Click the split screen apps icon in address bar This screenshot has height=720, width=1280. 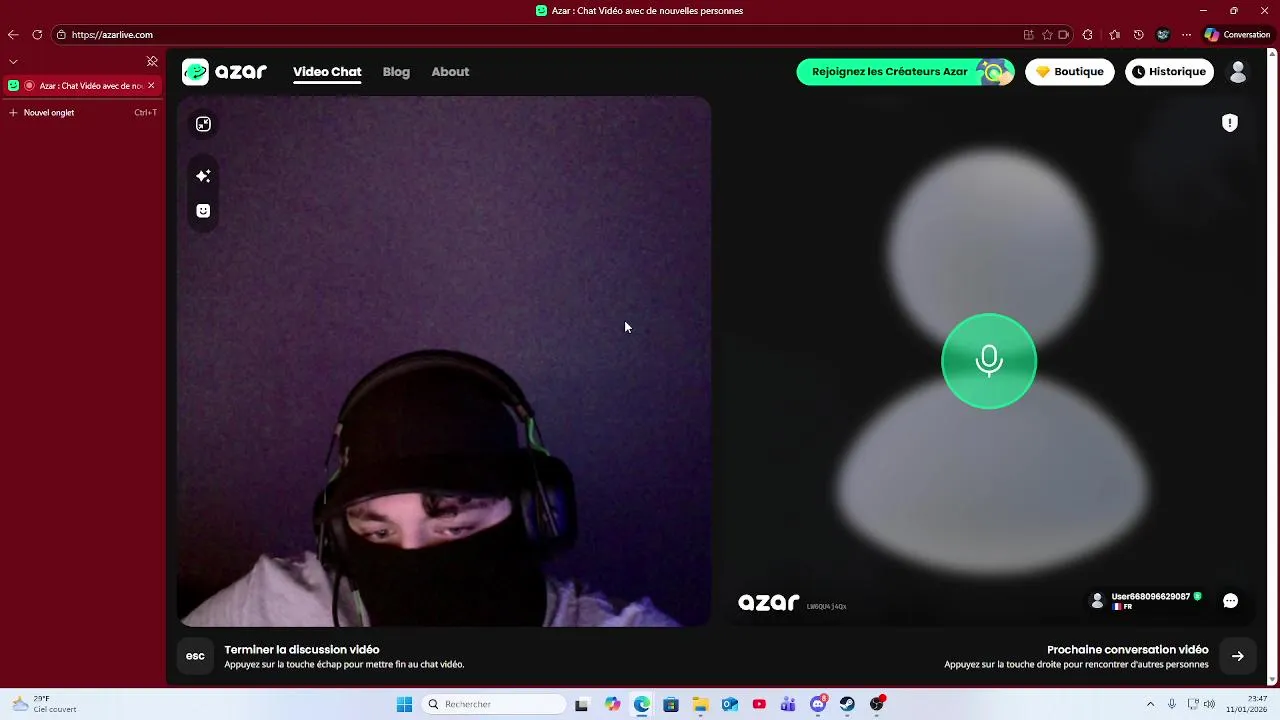click(1028, 35)
